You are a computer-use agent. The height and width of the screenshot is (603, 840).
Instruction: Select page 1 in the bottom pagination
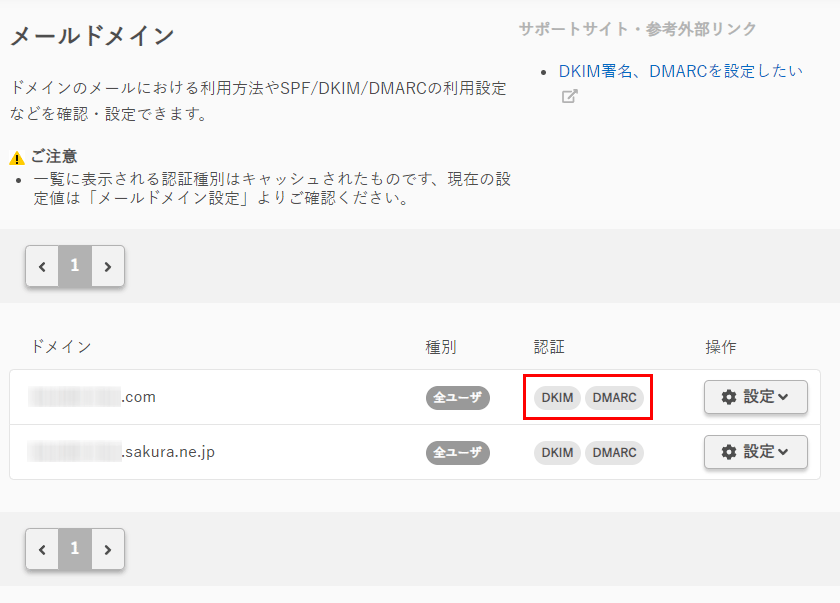coord(75,549)
